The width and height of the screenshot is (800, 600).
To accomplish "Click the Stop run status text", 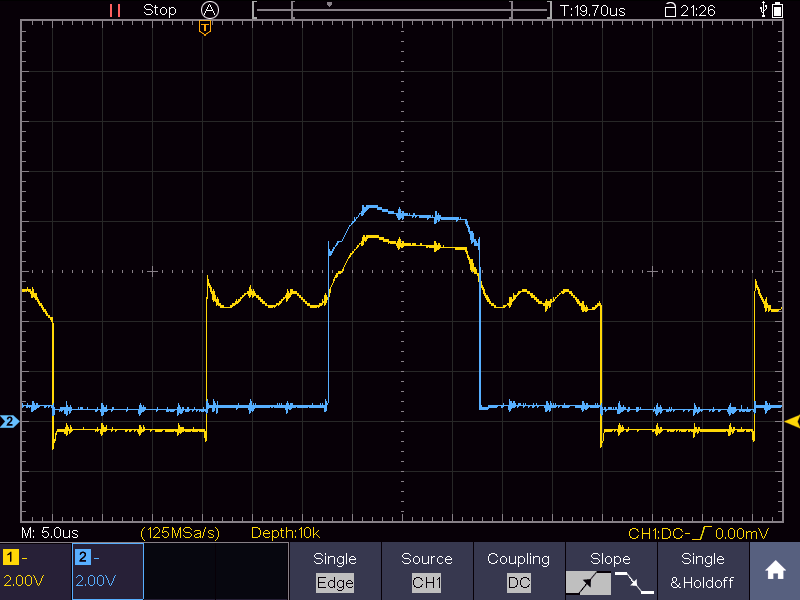I will [160, 10].
